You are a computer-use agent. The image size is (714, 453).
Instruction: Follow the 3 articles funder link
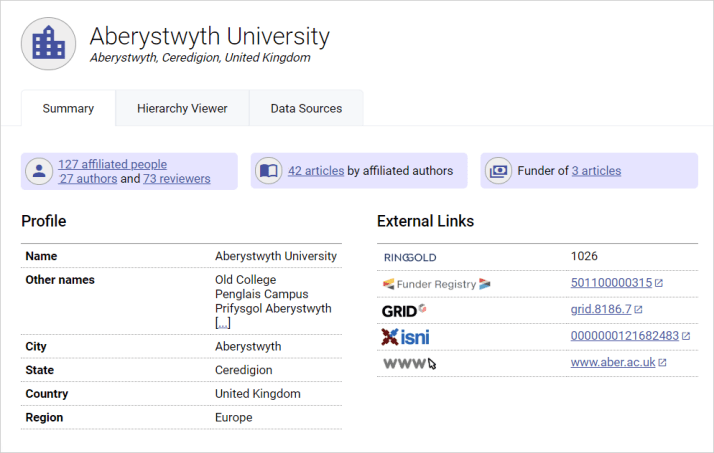click(x=596, y=171)
